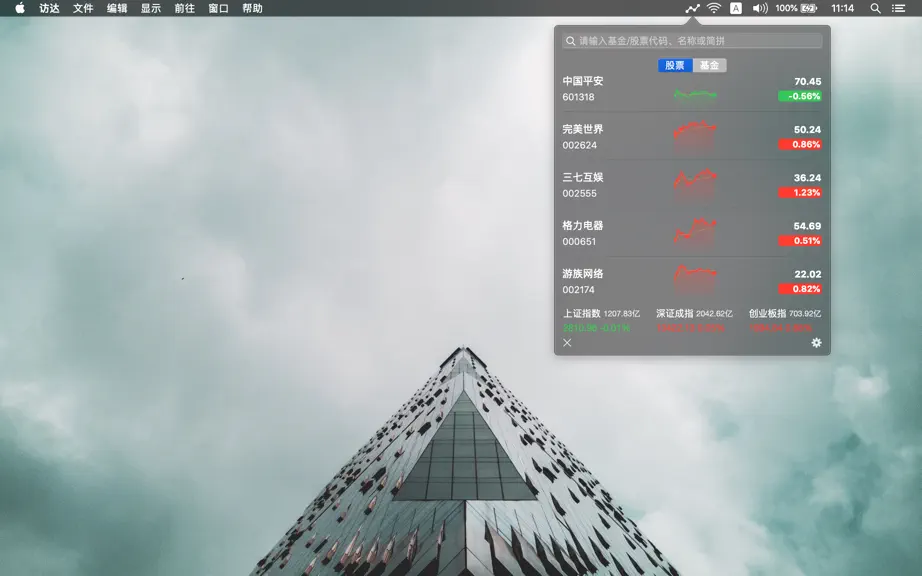This screenshot has width=922, height=576.
Task: Click the 1.23% change badge for 三七互娱
Action: click(x=800, y=192)
